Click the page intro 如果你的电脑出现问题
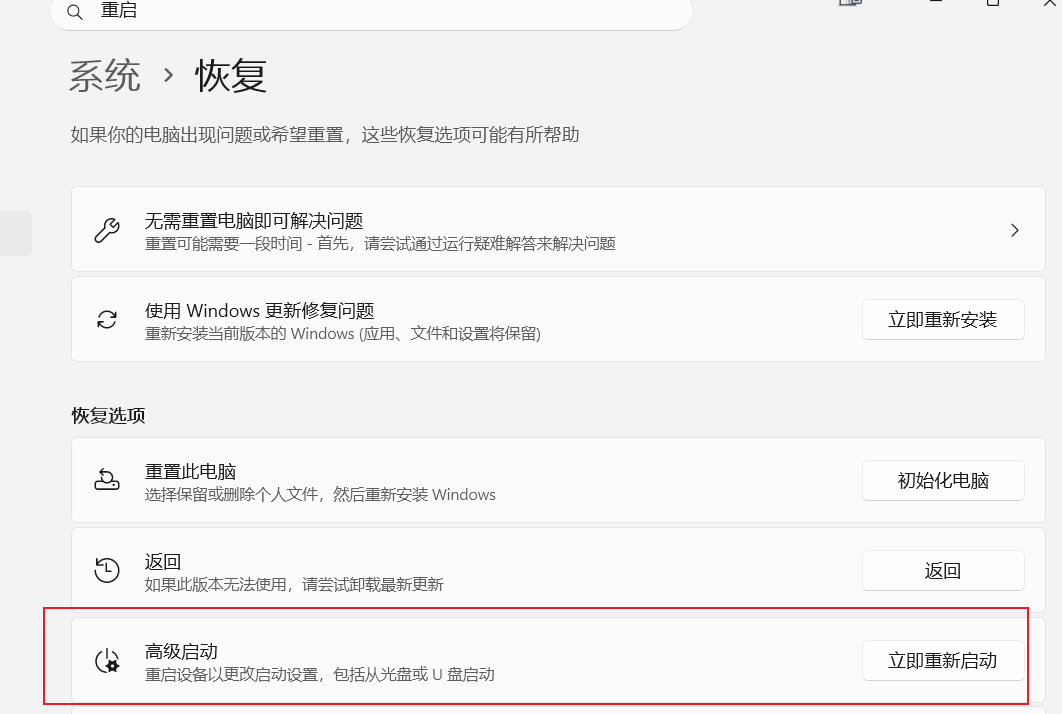Screen dimensions: 1062x714 (325, 135)
